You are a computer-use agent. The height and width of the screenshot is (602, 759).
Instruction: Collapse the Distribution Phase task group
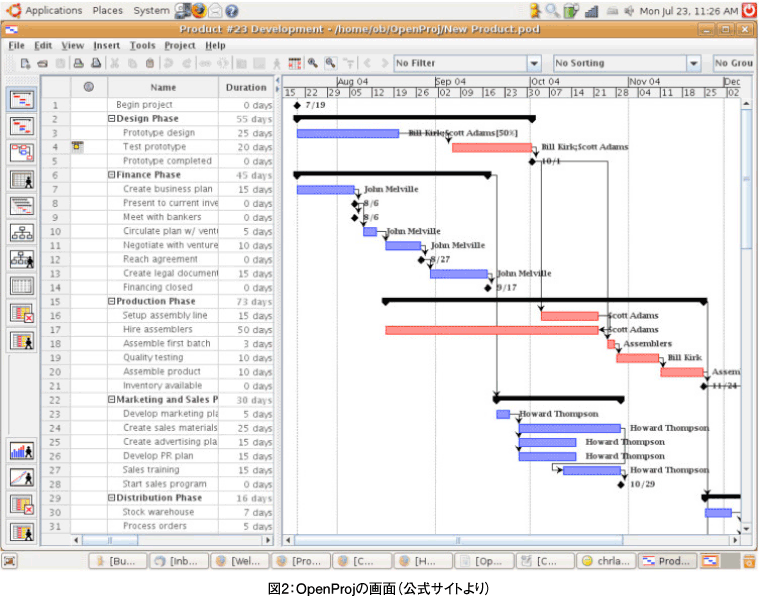111,498
